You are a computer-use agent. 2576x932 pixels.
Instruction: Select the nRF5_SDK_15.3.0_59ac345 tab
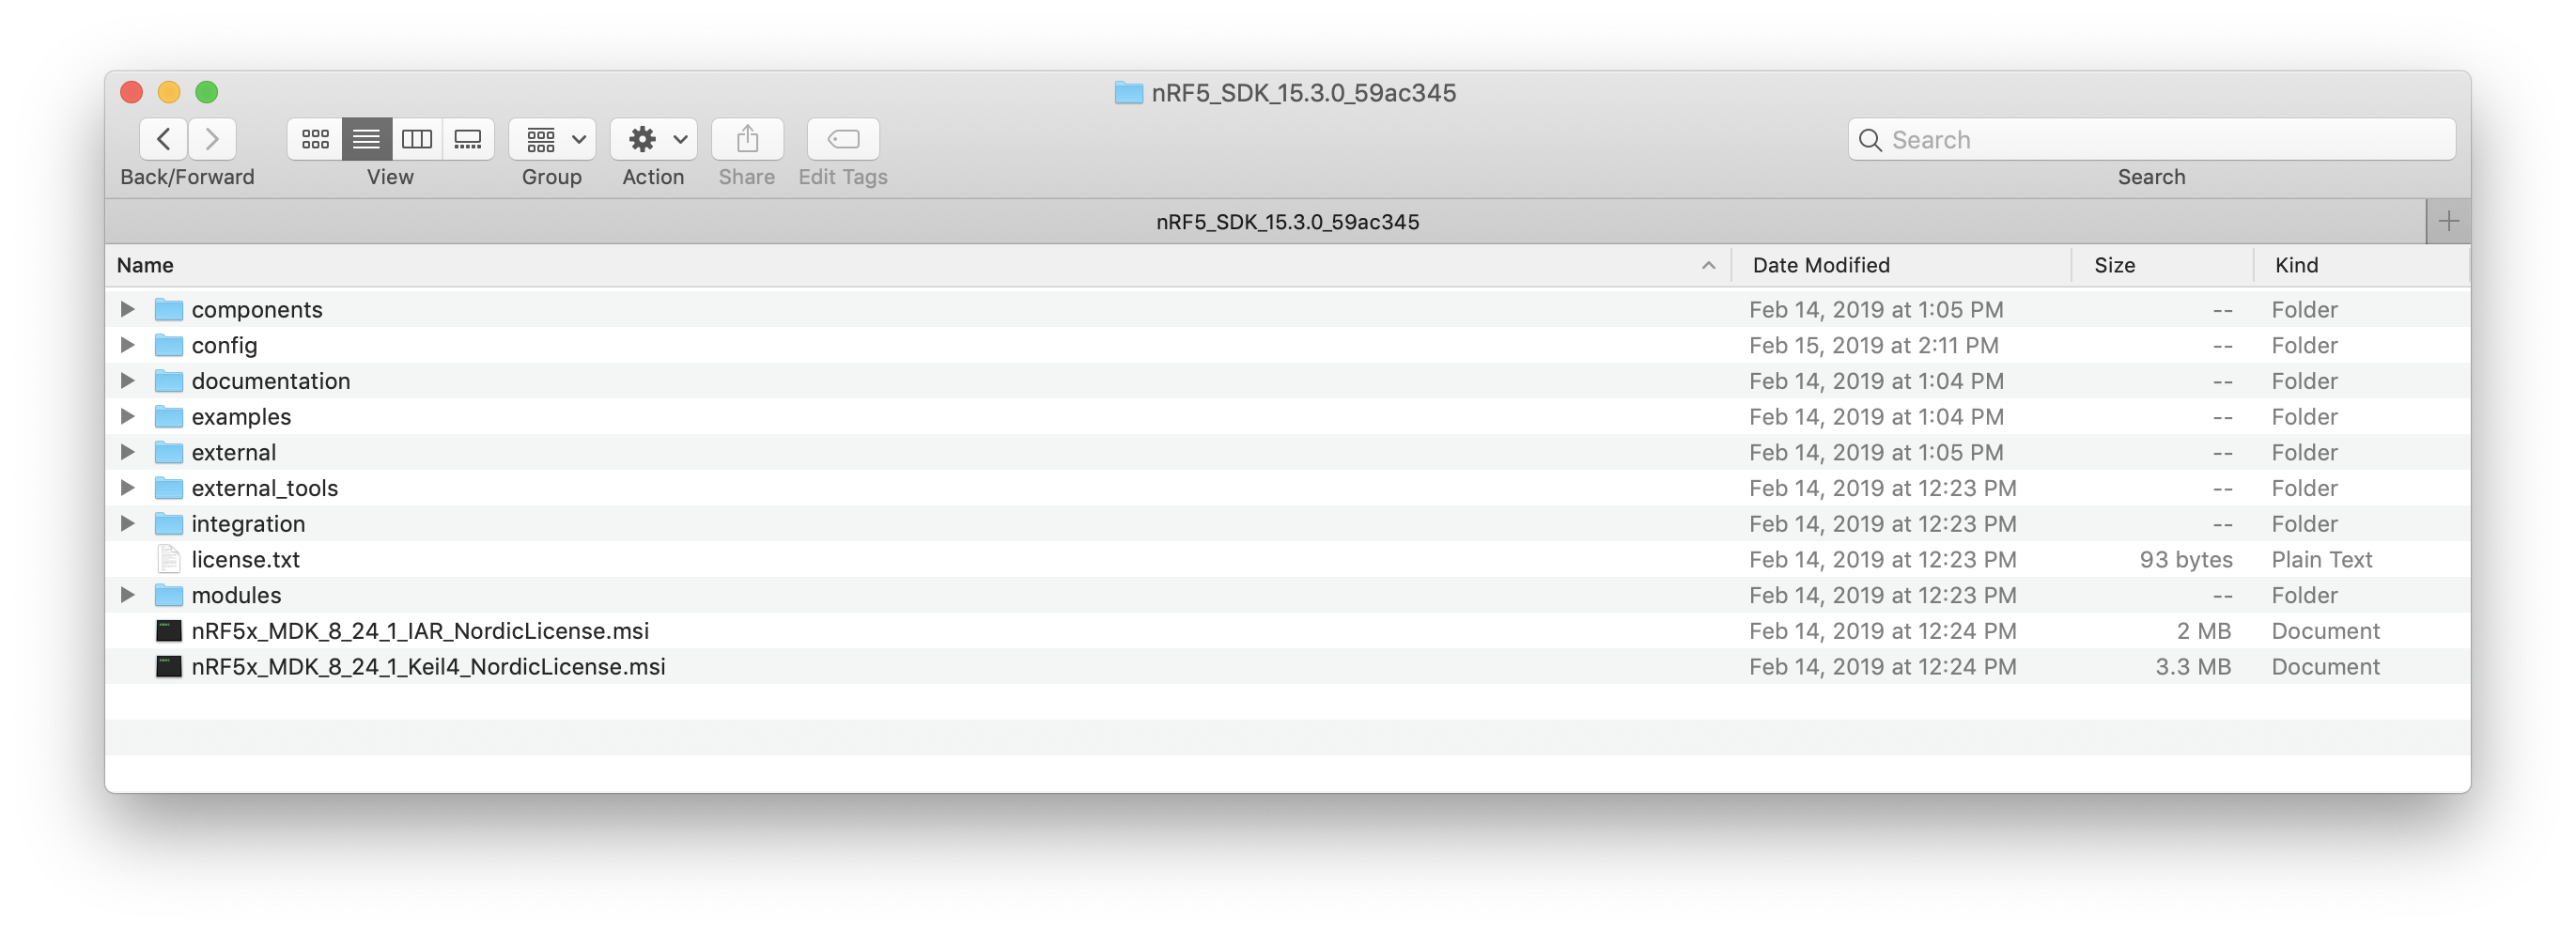coord(1287,222)
